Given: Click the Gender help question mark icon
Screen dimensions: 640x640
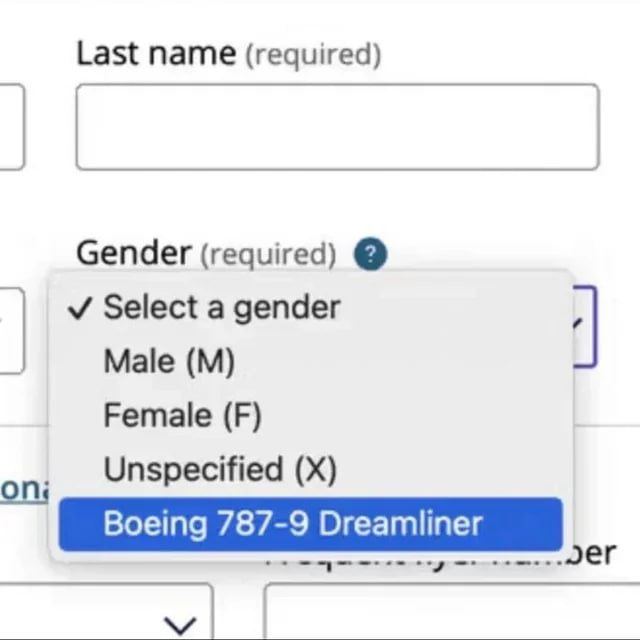Looking at the screenshot, I should tap(370, 254).
